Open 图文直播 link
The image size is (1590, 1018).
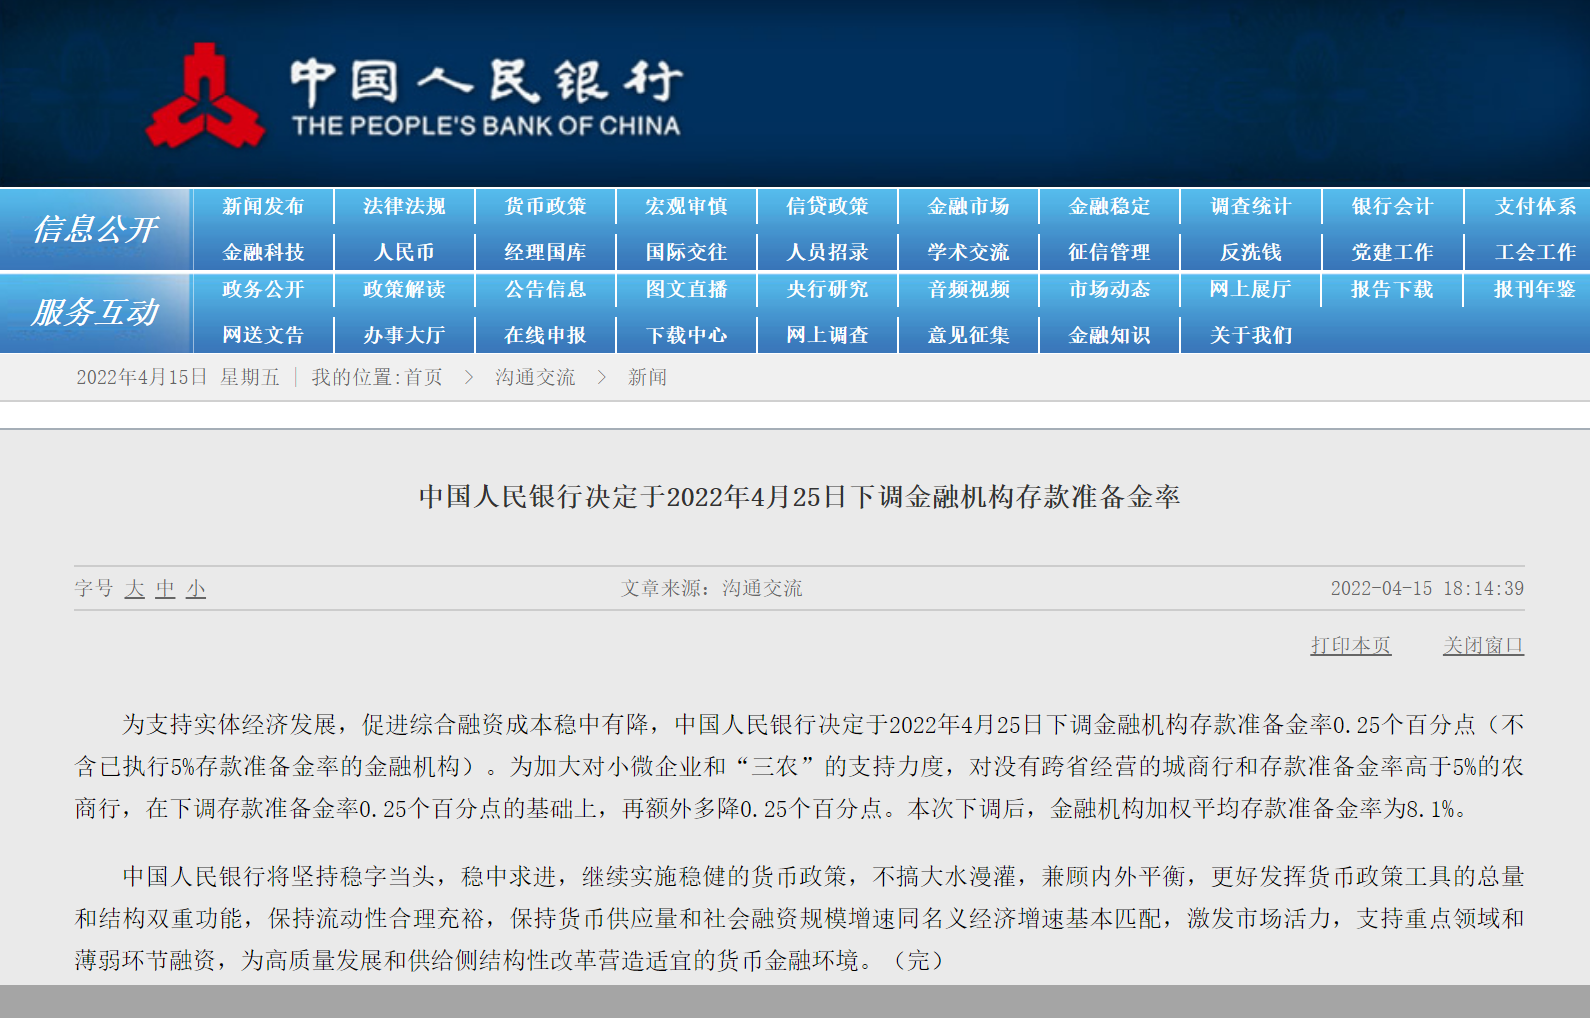pyautogui.click(x=686, y=289)
